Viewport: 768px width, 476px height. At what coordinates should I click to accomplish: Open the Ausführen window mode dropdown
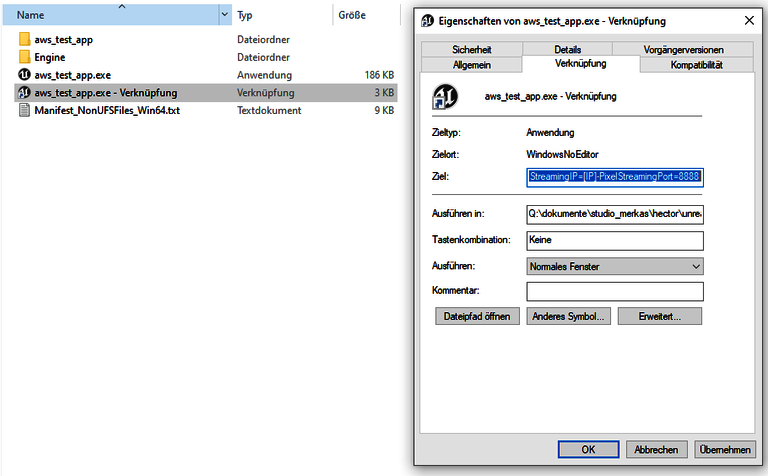(x=615, y=267)
